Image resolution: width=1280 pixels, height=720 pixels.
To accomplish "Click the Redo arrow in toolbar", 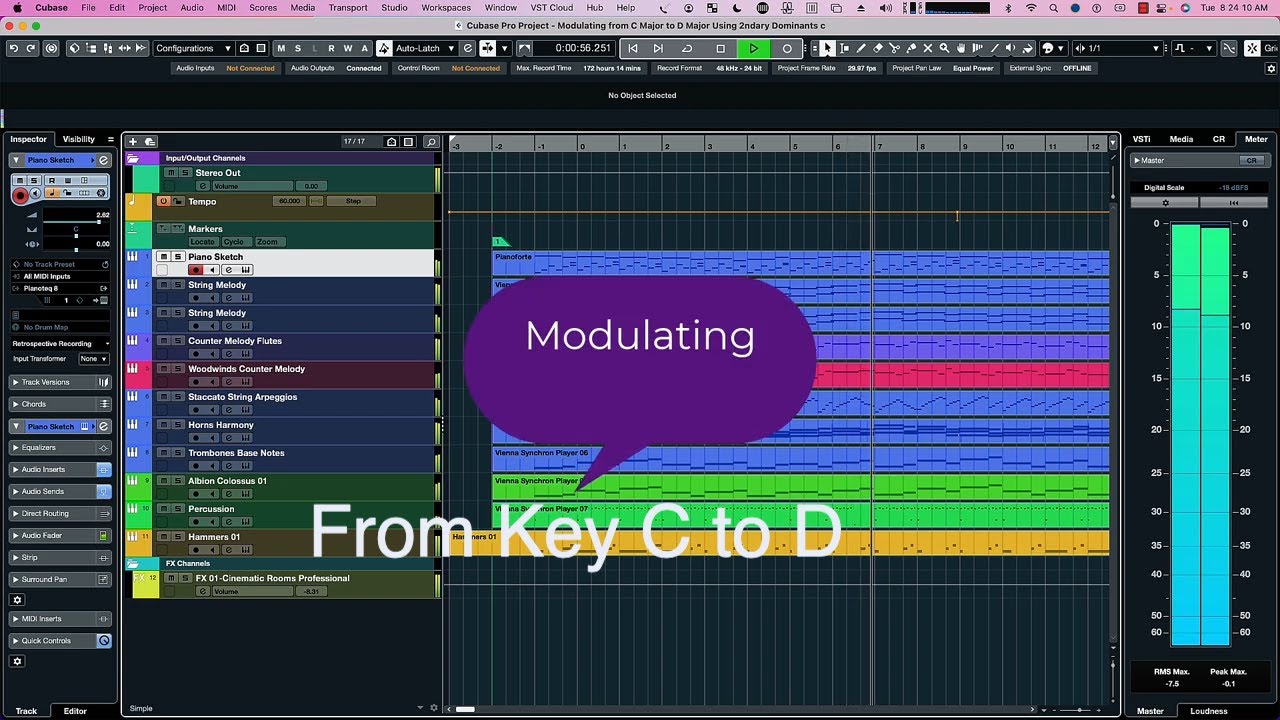I will [x=31, y=48].
